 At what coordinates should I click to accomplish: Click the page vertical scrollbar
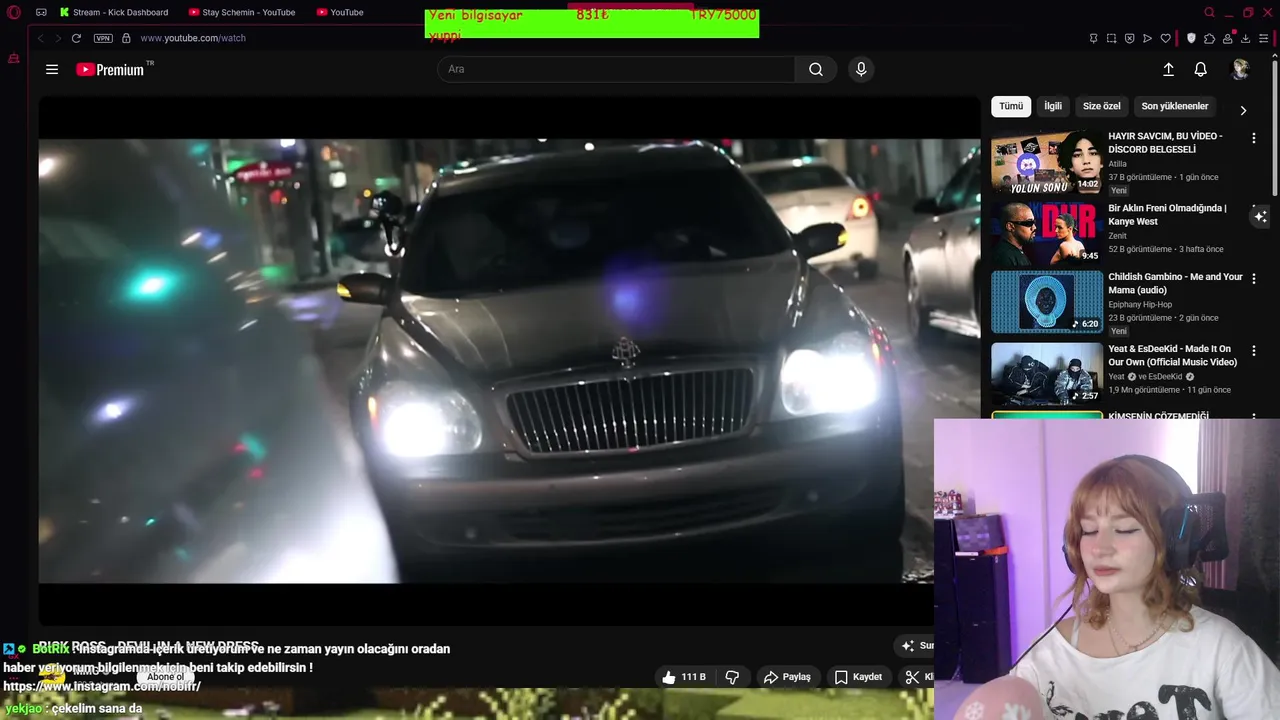[1275, 130]
